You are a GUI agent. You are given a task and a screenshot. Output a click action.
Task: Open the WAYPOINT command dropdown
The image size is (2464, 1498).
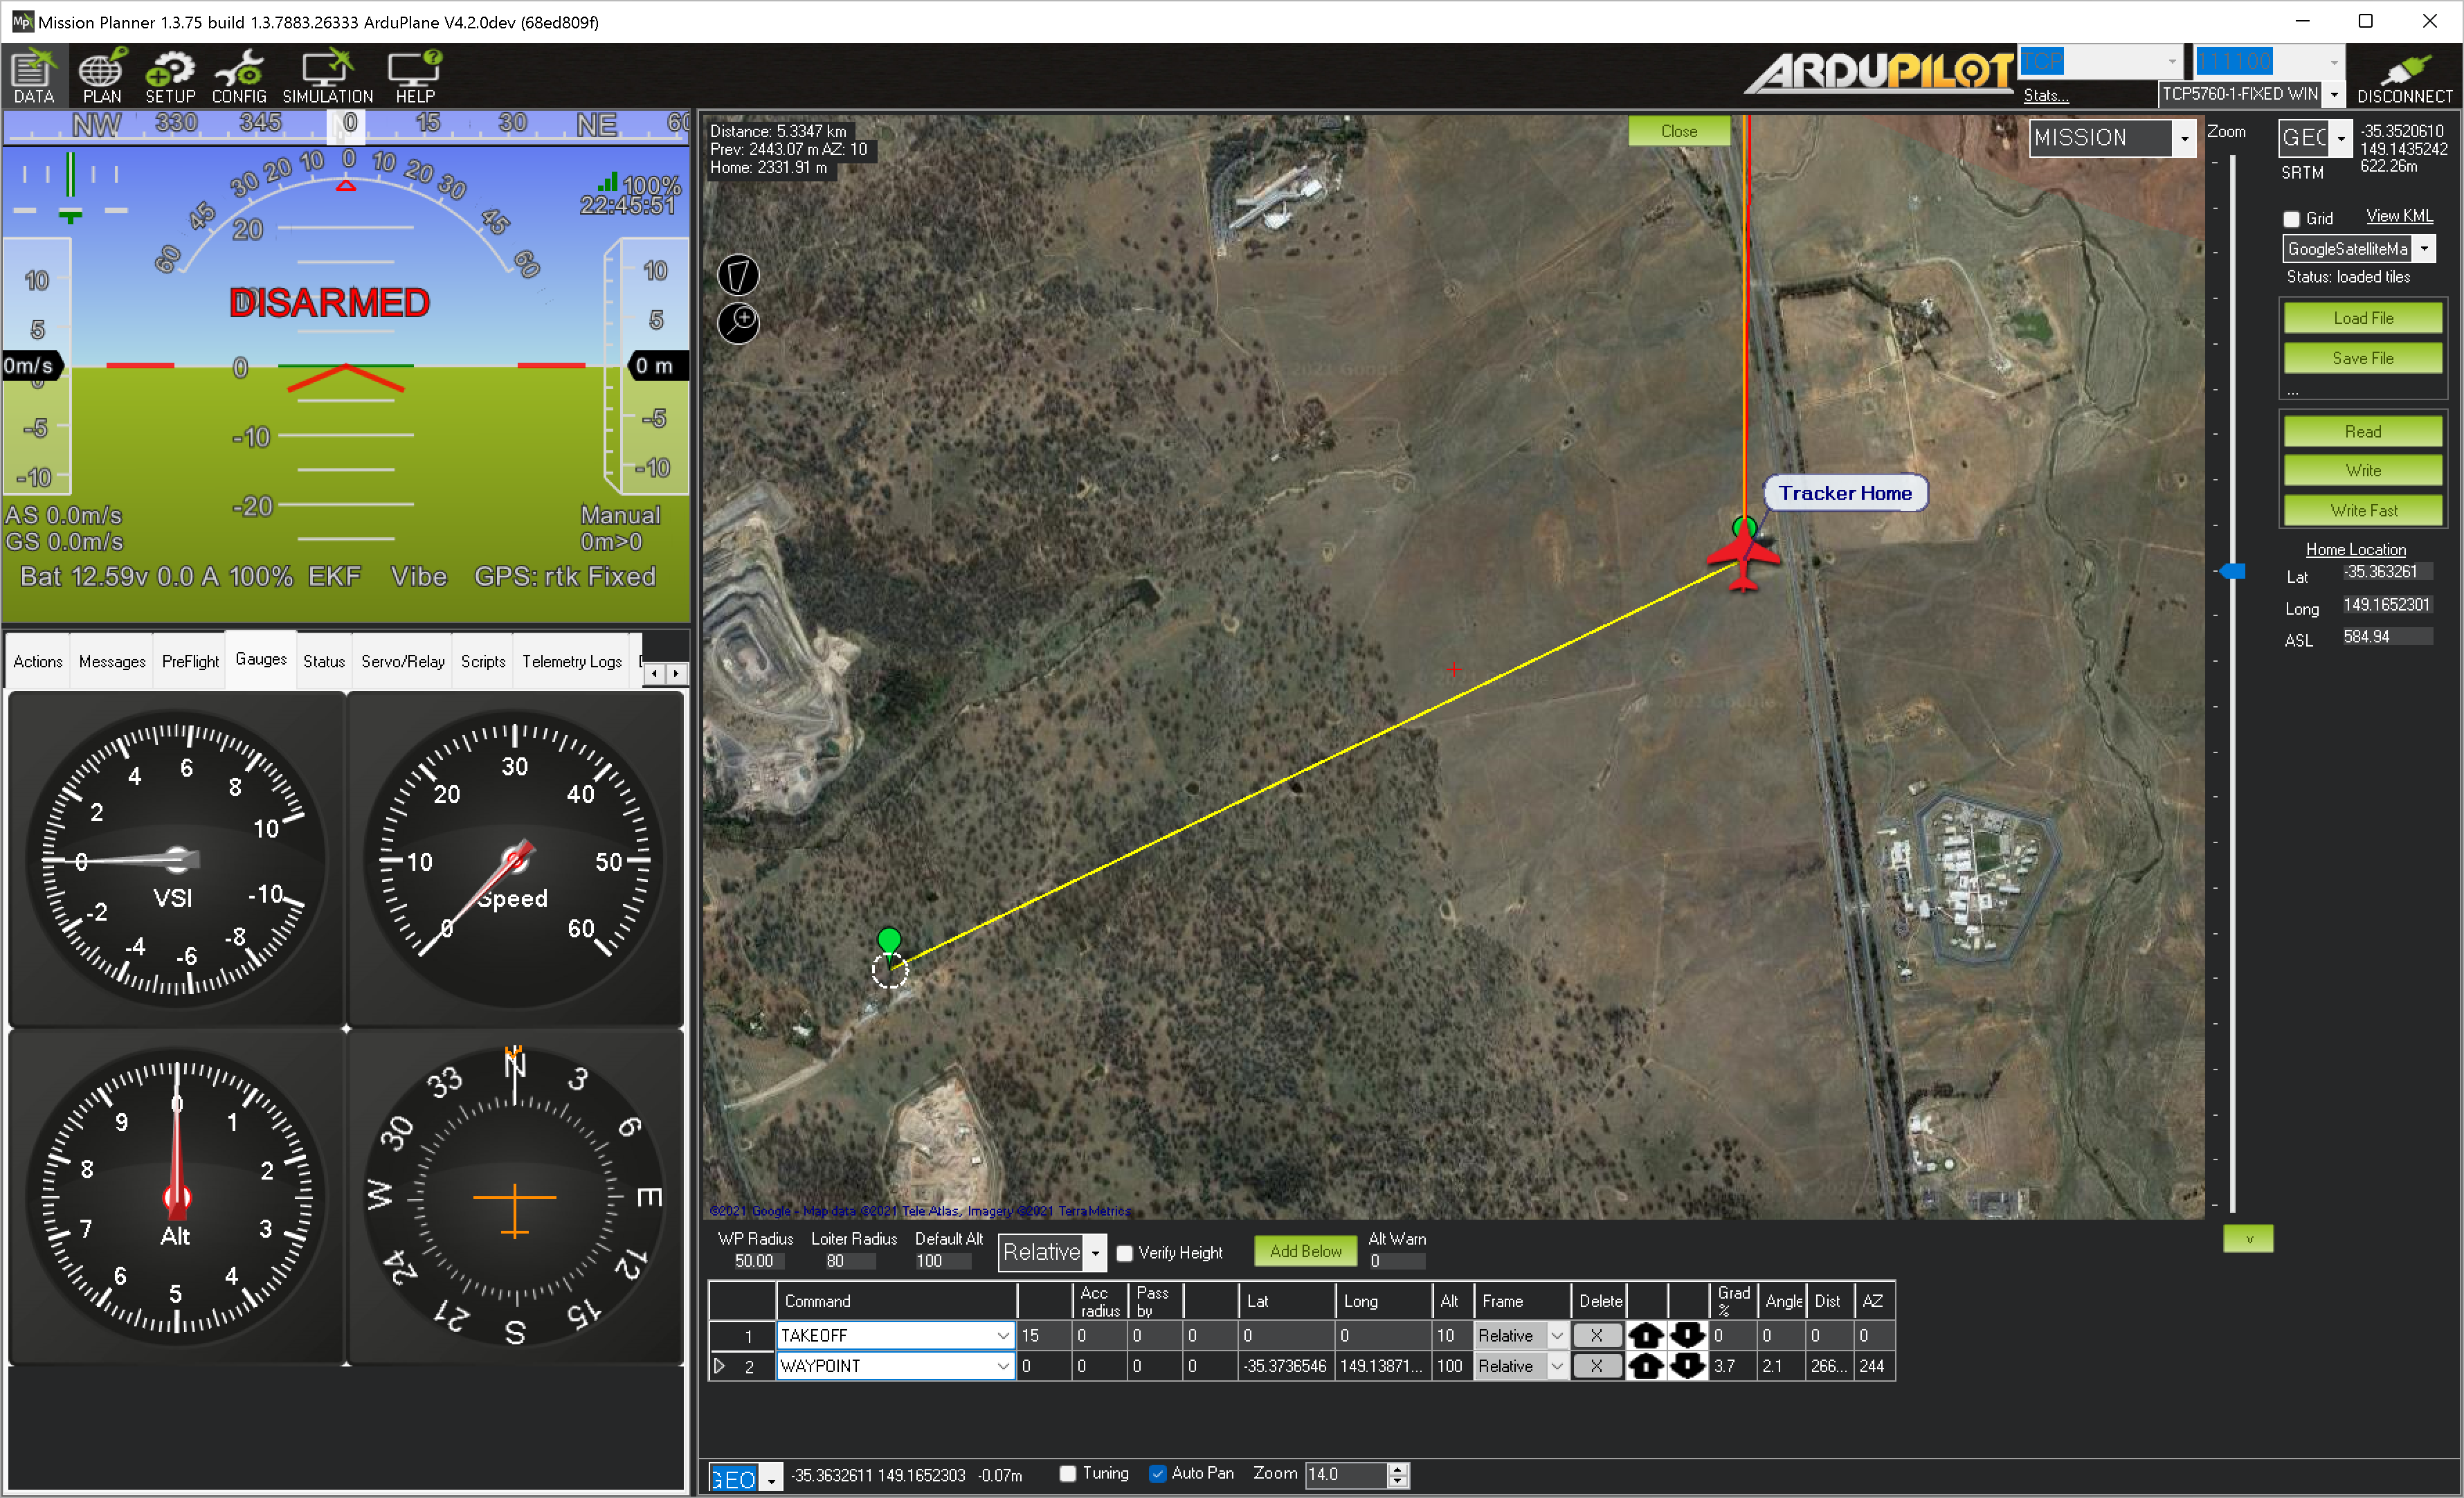coord(1002,1366)
